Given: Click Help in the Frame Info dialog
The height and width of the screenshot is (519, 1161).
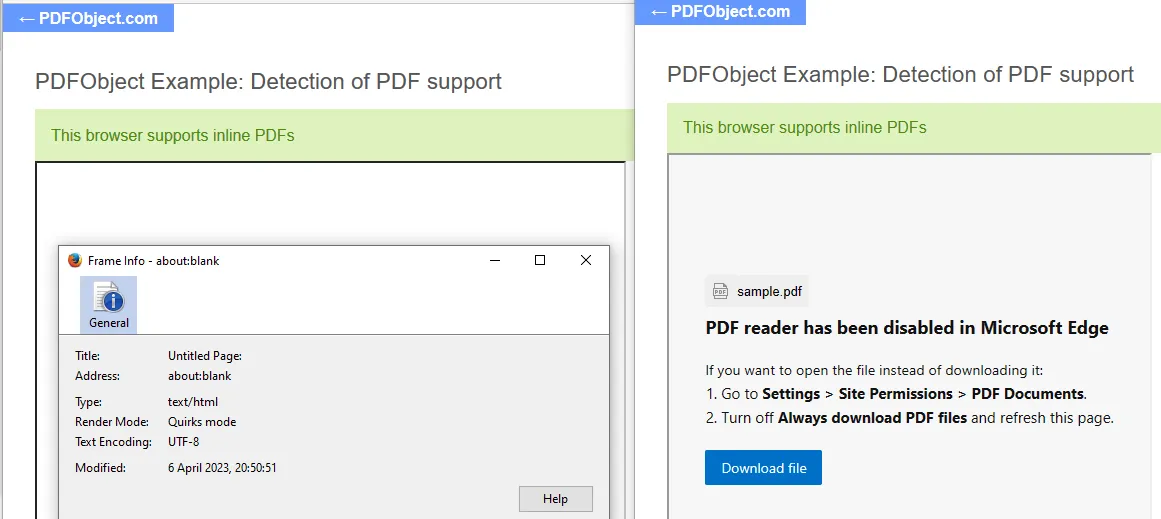Looking at the screenshot, I should (555, 499).
